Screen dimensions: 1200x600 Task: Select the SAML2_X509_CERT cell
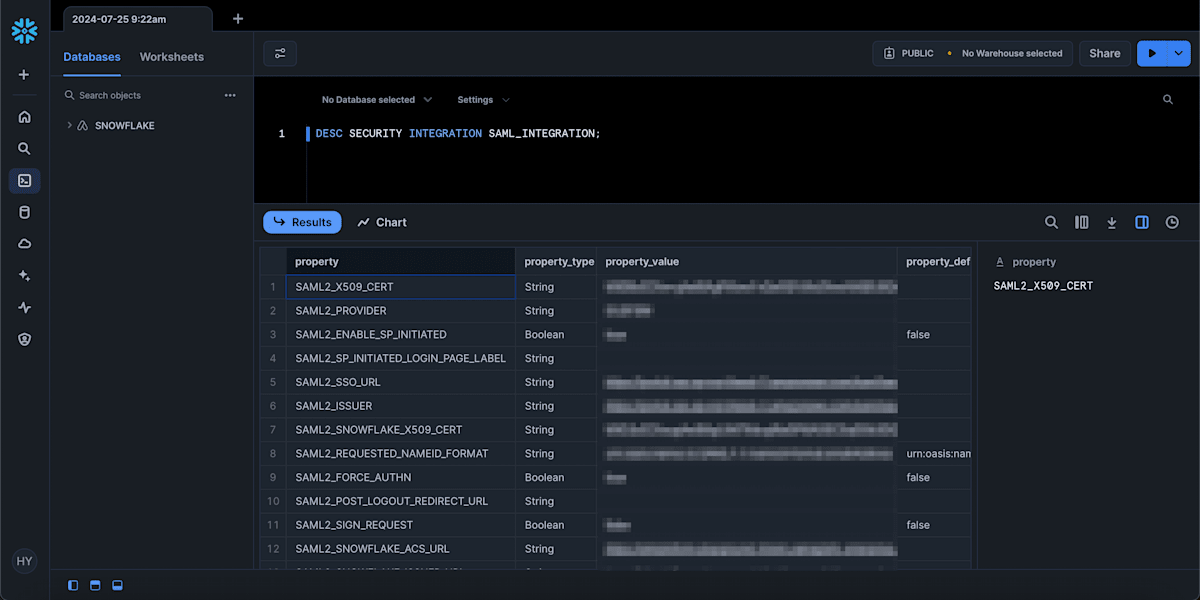click(x=401, y=287)
